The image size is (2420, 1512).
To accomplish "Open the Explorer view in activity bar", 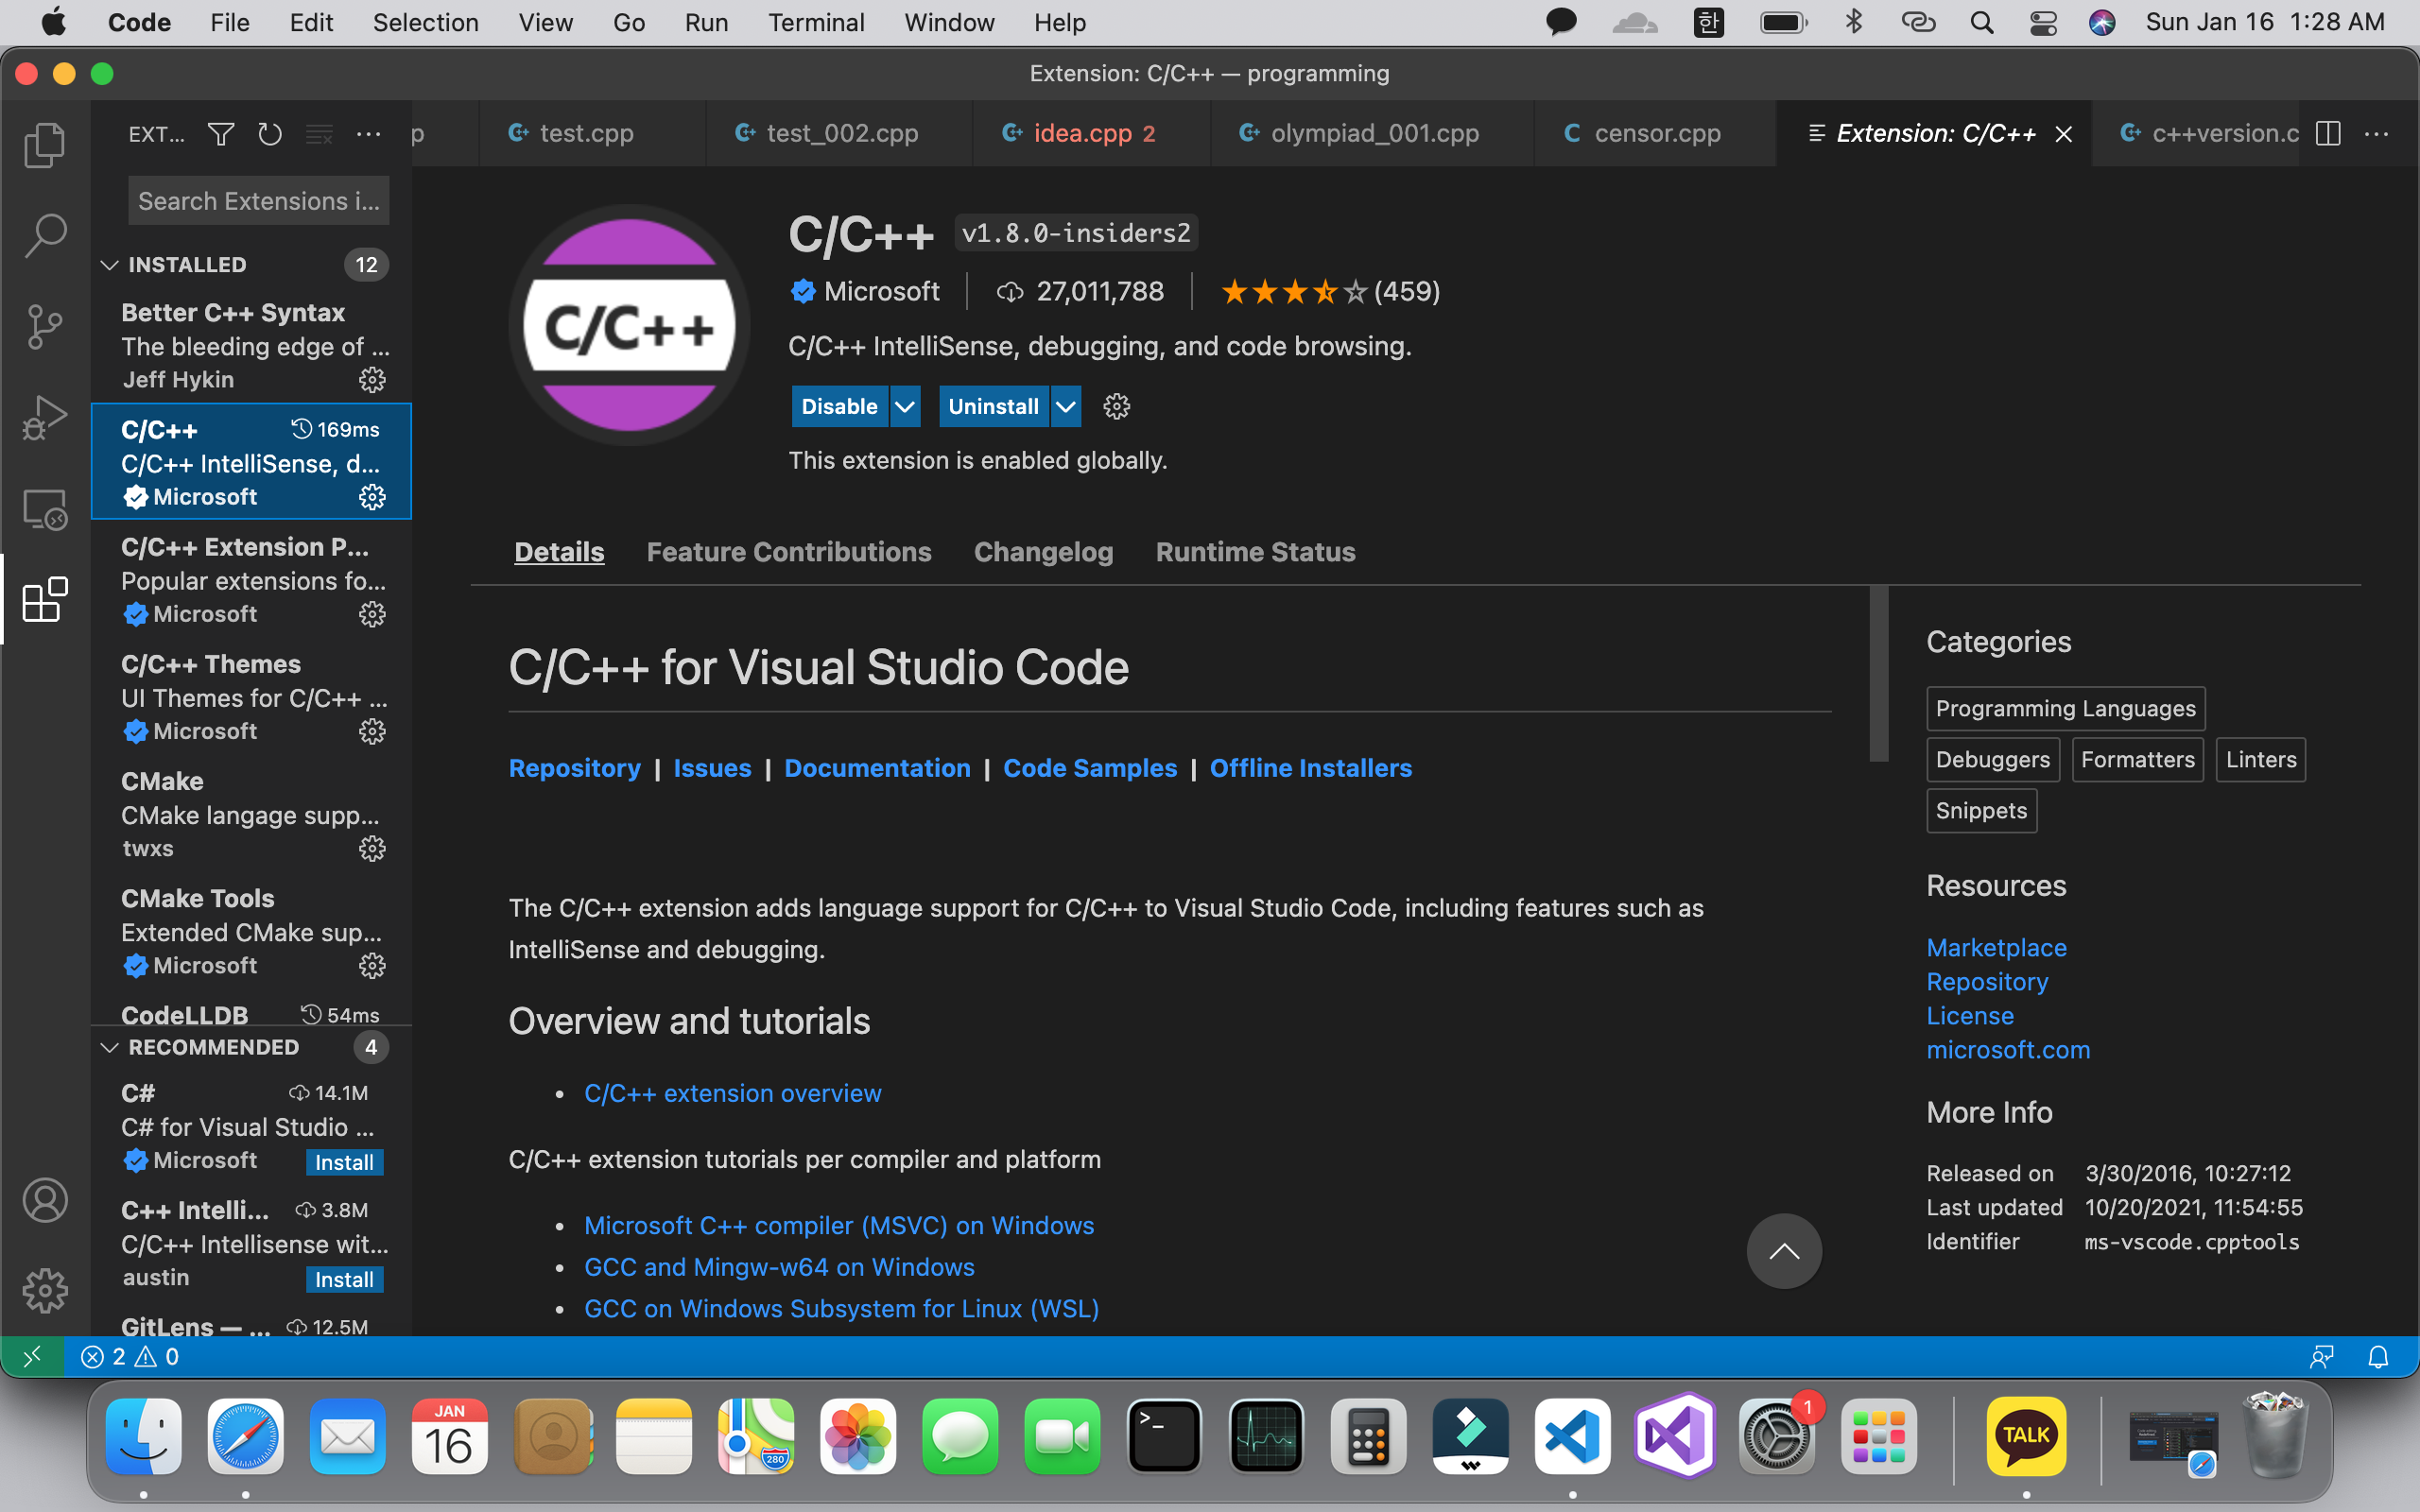I will coord(45,145).
